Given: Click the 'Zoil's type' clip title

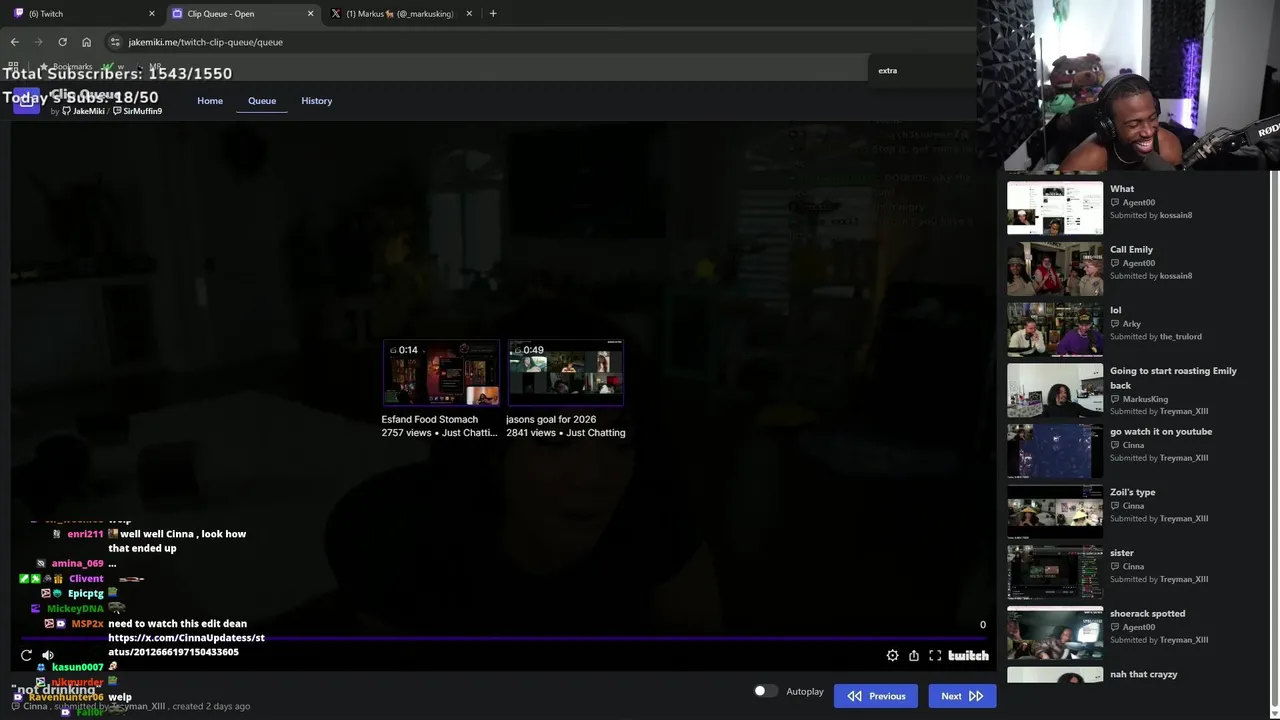Looking at the screenshot, I should 1132,493.
